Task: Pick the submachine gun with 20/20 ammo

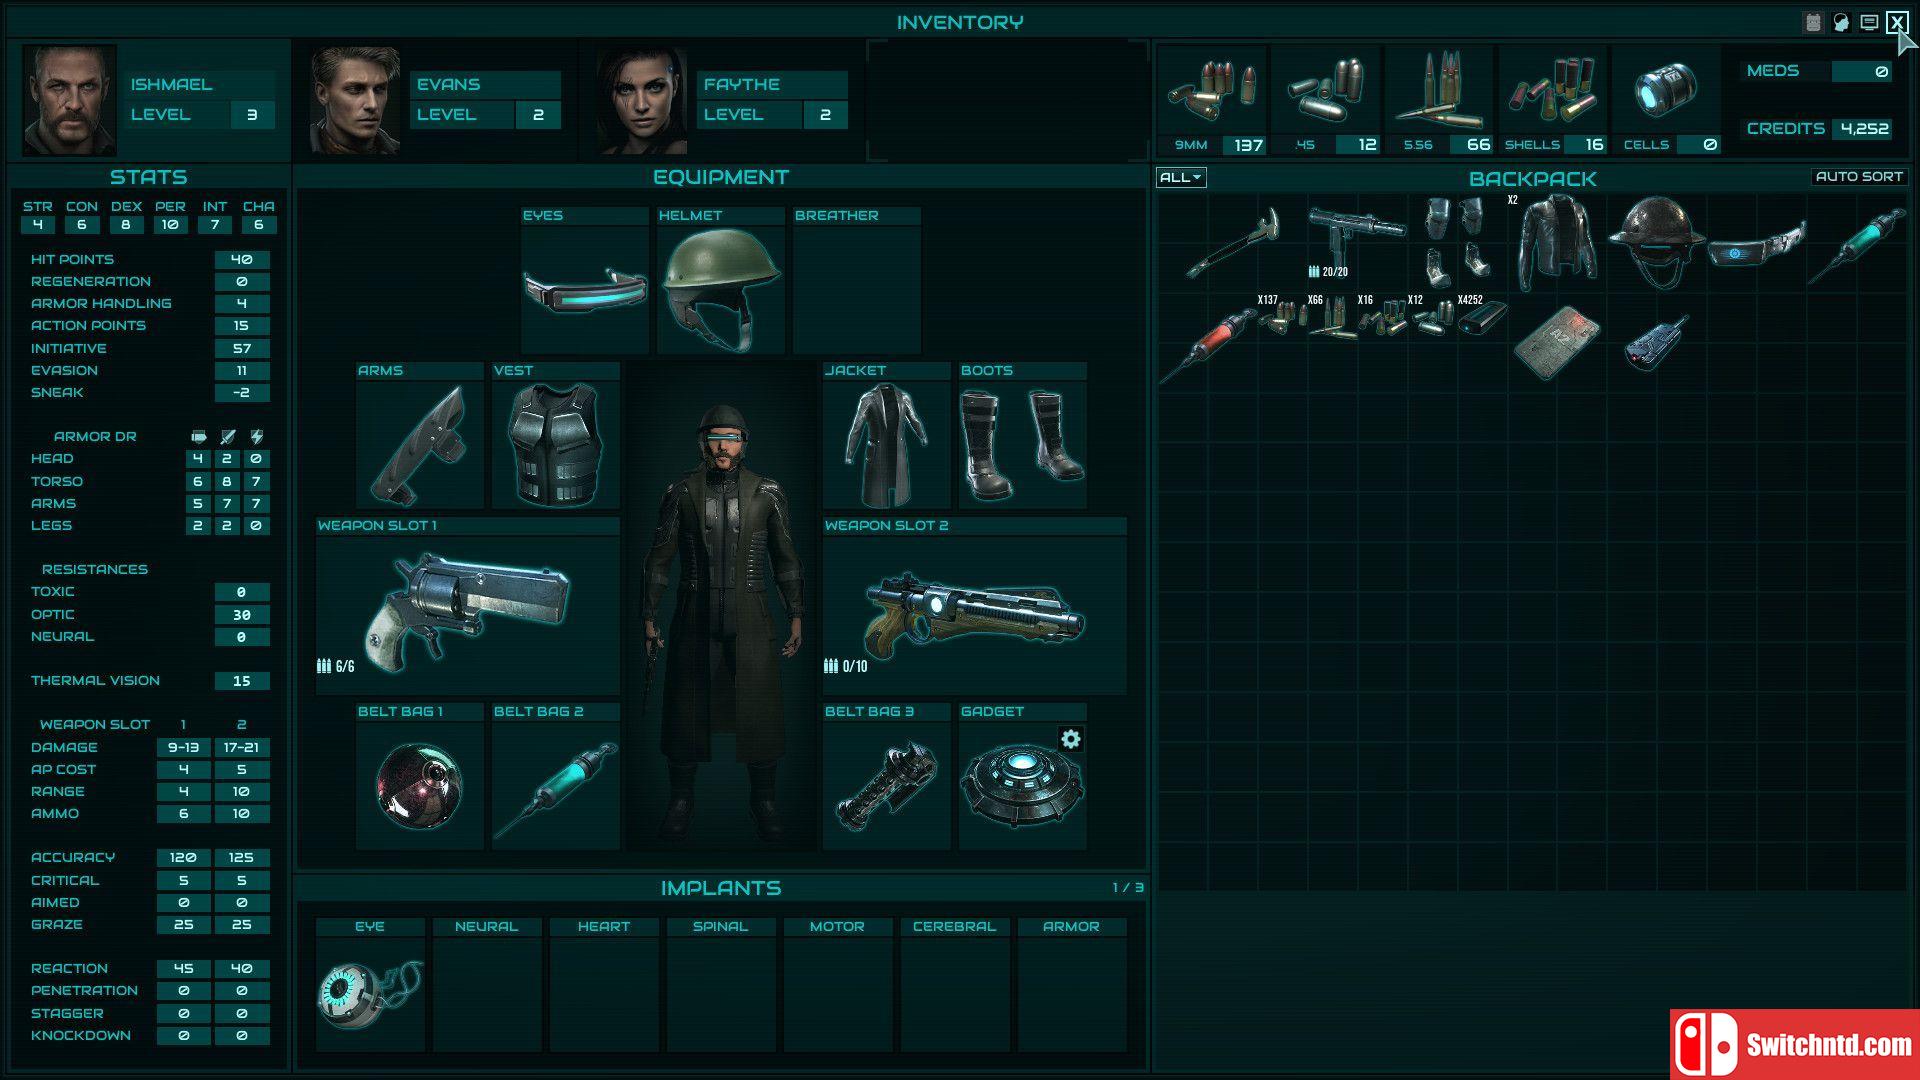Action: point(1357,238)
